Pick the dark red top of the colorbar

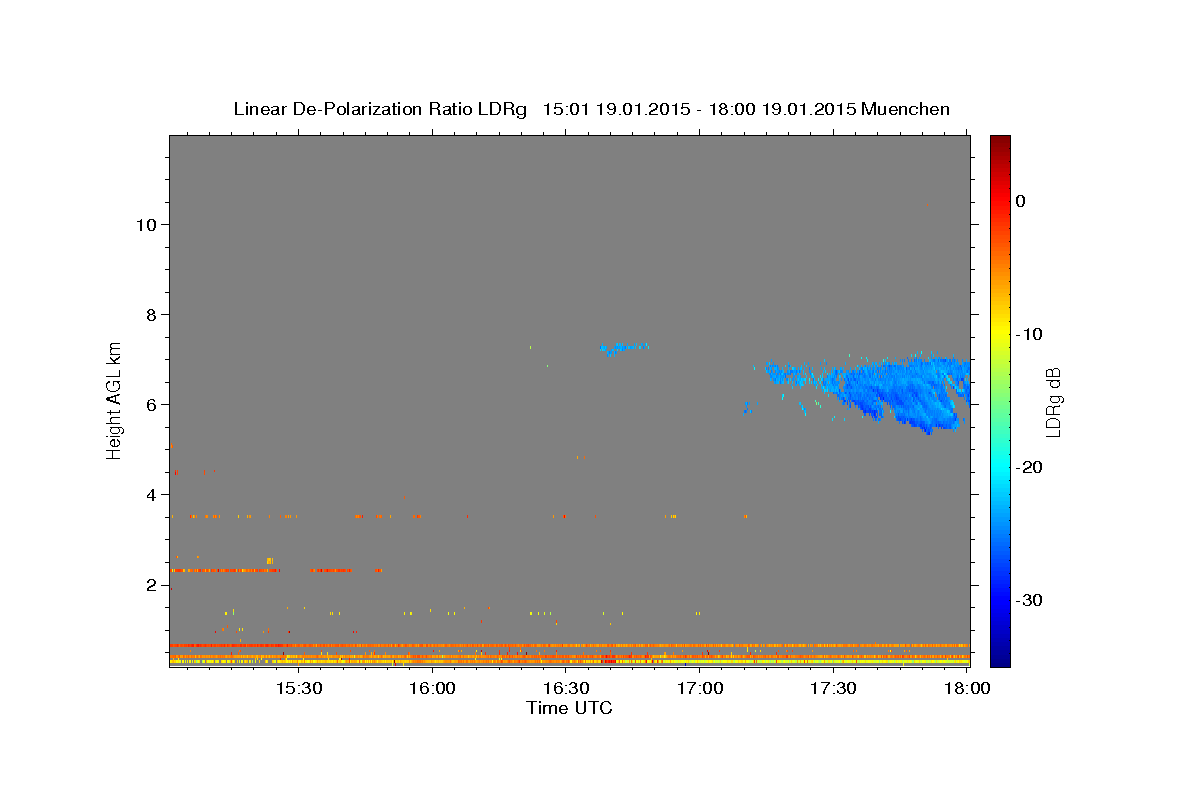tap(1000, 143)
